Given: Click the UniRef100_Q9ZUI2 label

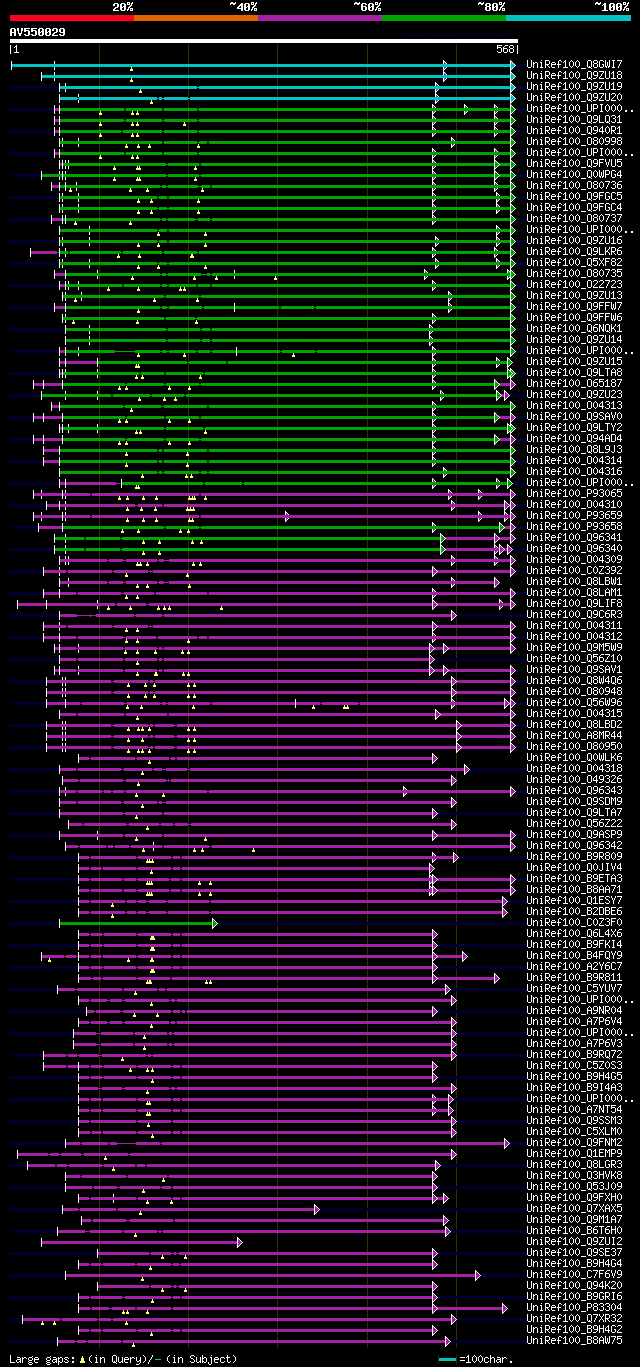Looking at the screenshot, I should pos(574,1241).
